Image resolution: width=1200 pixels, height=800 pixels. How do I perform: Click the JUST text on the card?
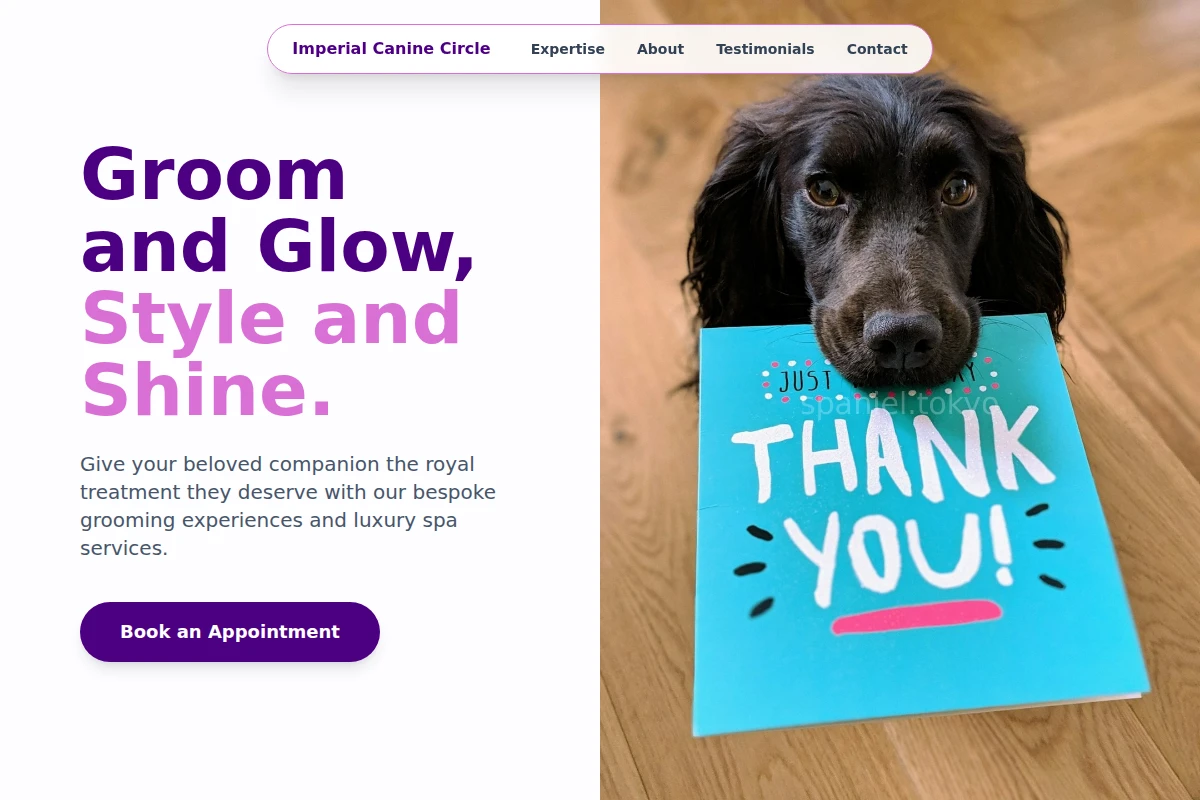click(805, 380)
